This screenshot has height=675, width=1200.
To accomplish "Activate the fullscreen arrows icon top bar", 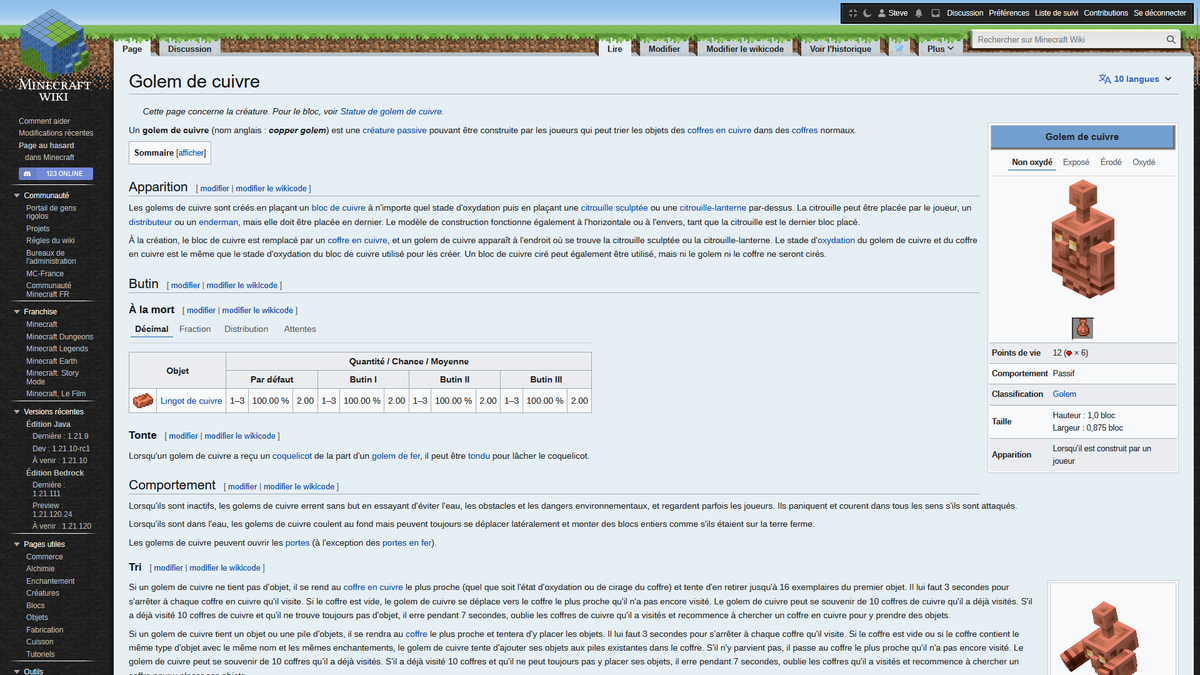I will click(853, 12).
